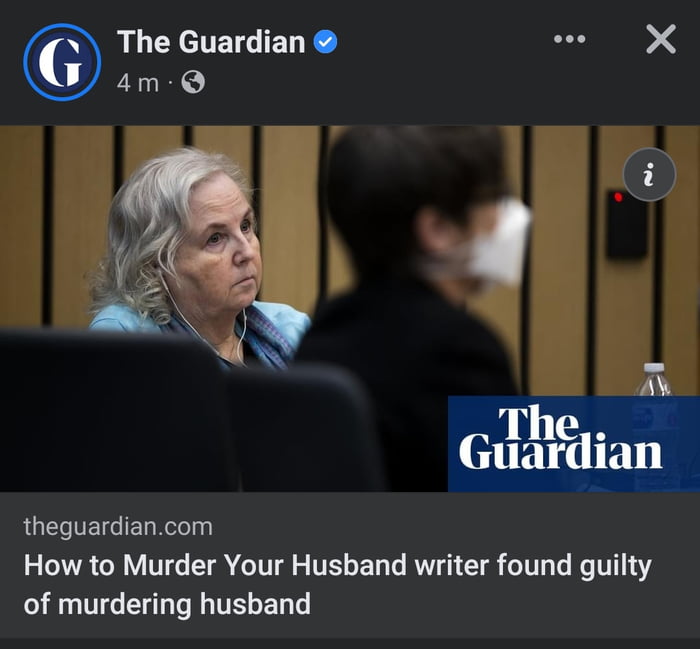
Task: Click the water bottle in the photo
Action: pos(654,380)
